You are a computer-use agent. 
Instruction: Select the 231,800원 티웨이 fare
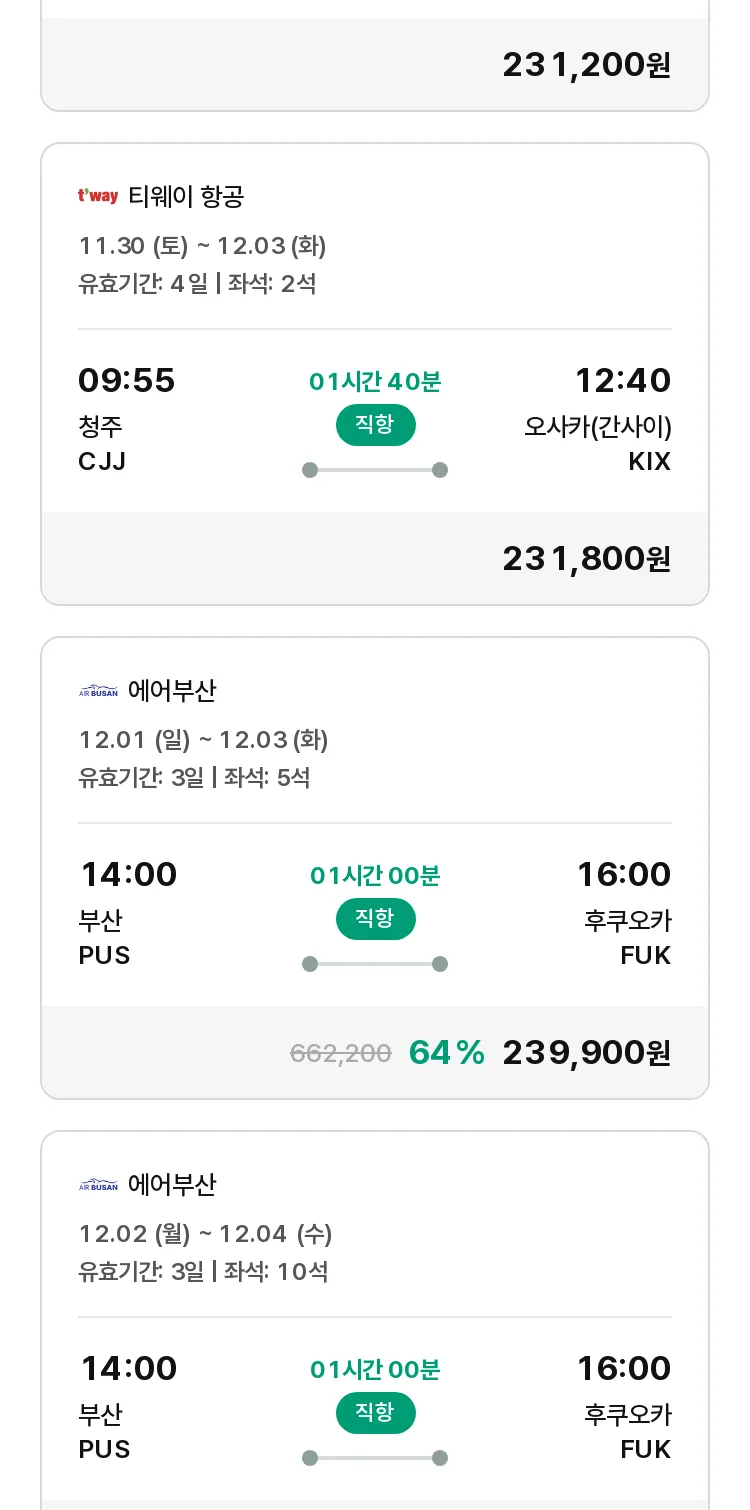[x=586, y=559]
